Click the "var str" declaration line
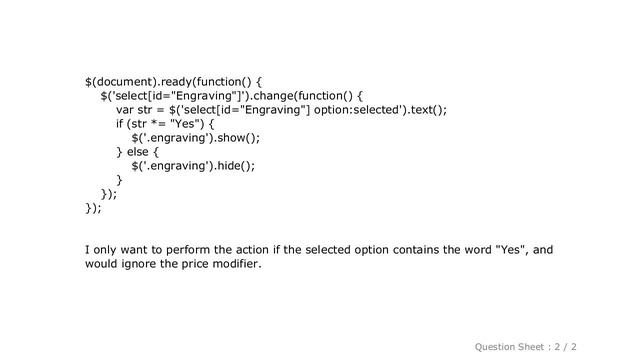Screen dimensions: 640x360 point(281,110)
